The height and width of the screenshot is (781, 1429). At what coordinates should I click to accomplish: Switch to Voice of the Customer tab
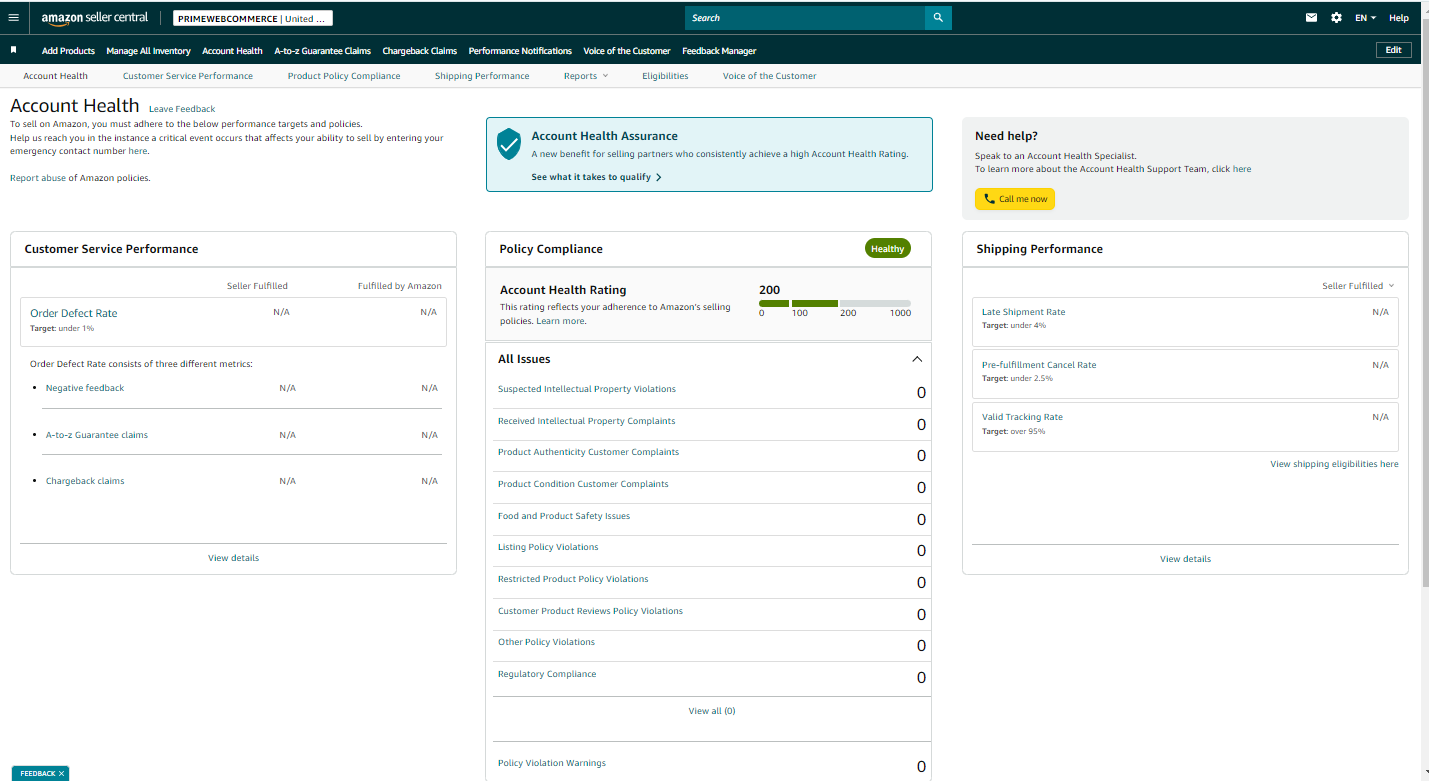[769, 76]
